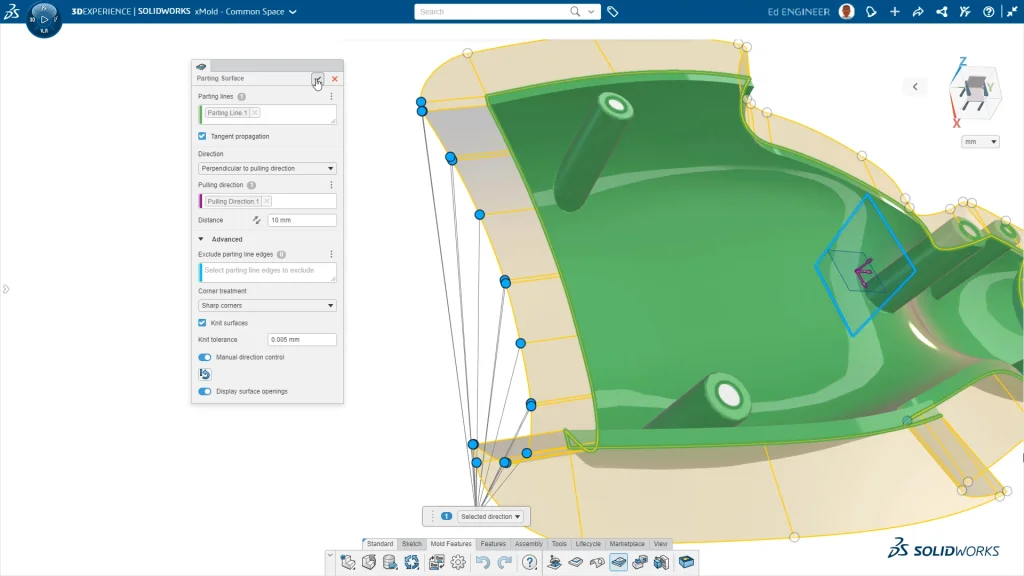
Task: Open the Corner treatment dropdown
Action: pyautogui.click(x=267, y=306)
